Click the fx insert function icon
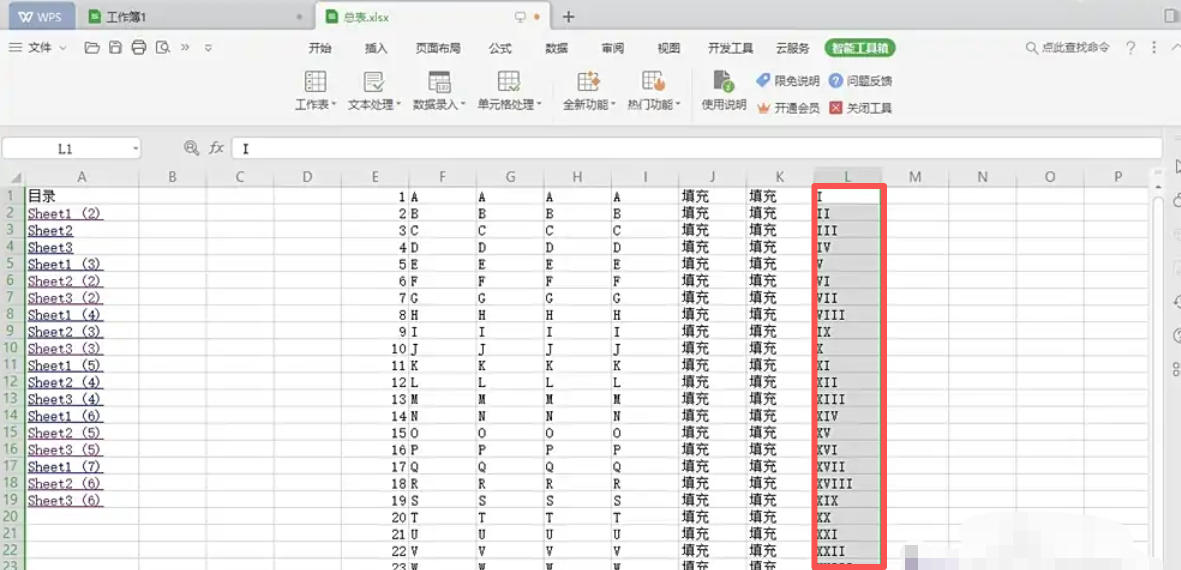 (x=216, y=148)
